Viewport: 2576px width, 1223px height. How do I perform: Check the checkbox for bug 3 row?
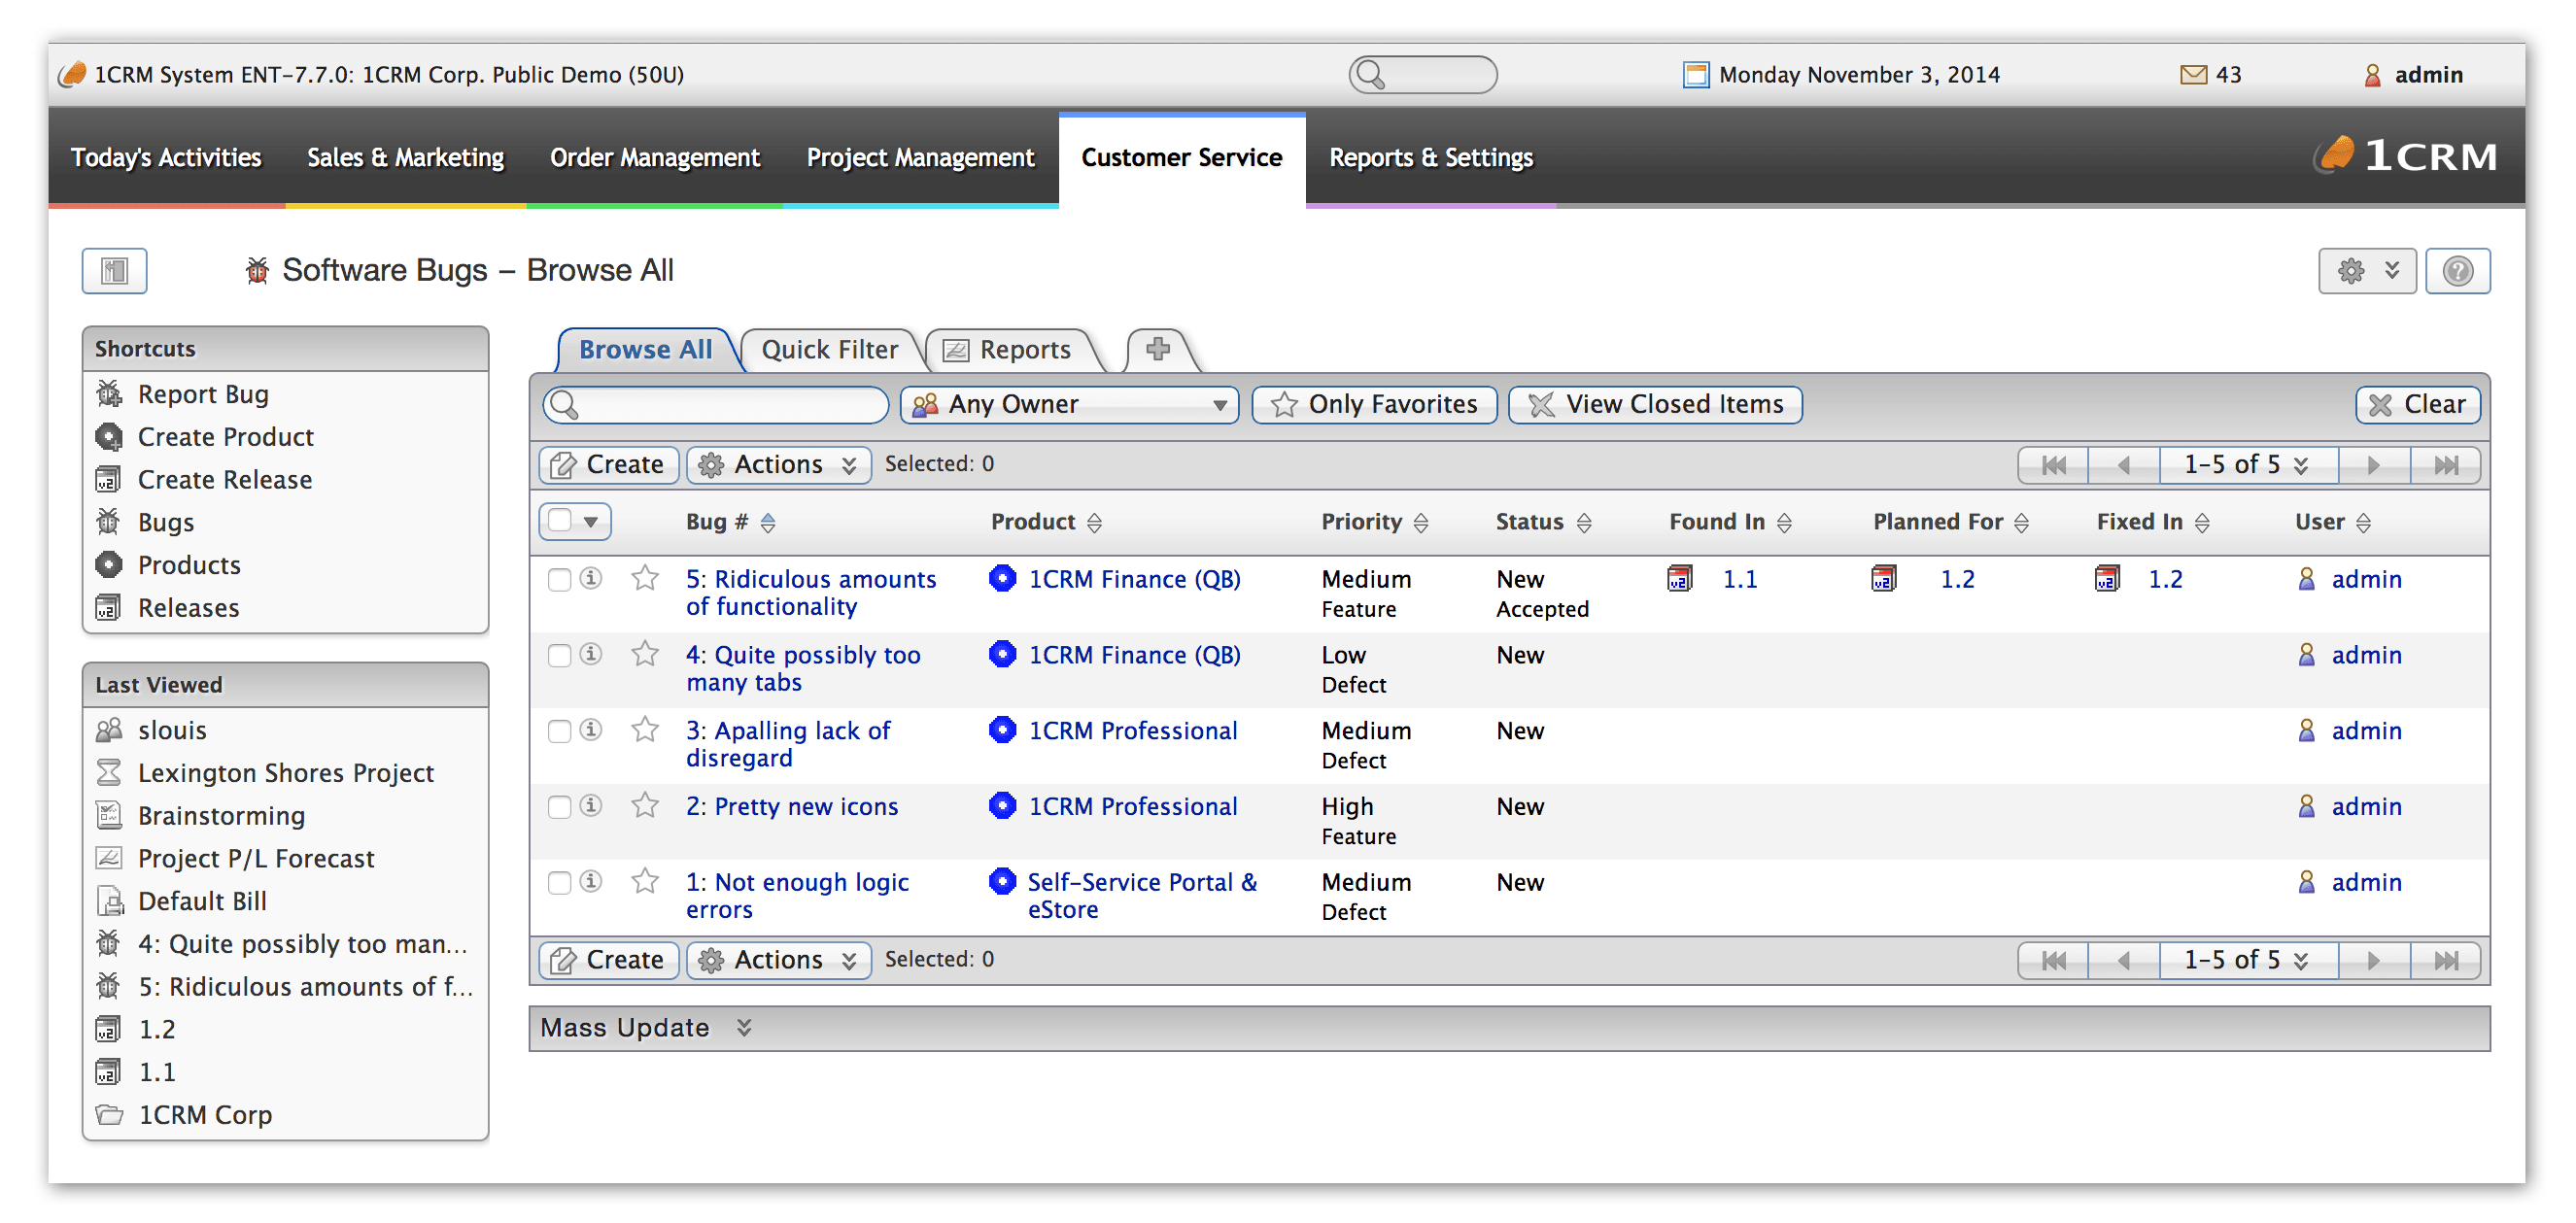point(559,732)
